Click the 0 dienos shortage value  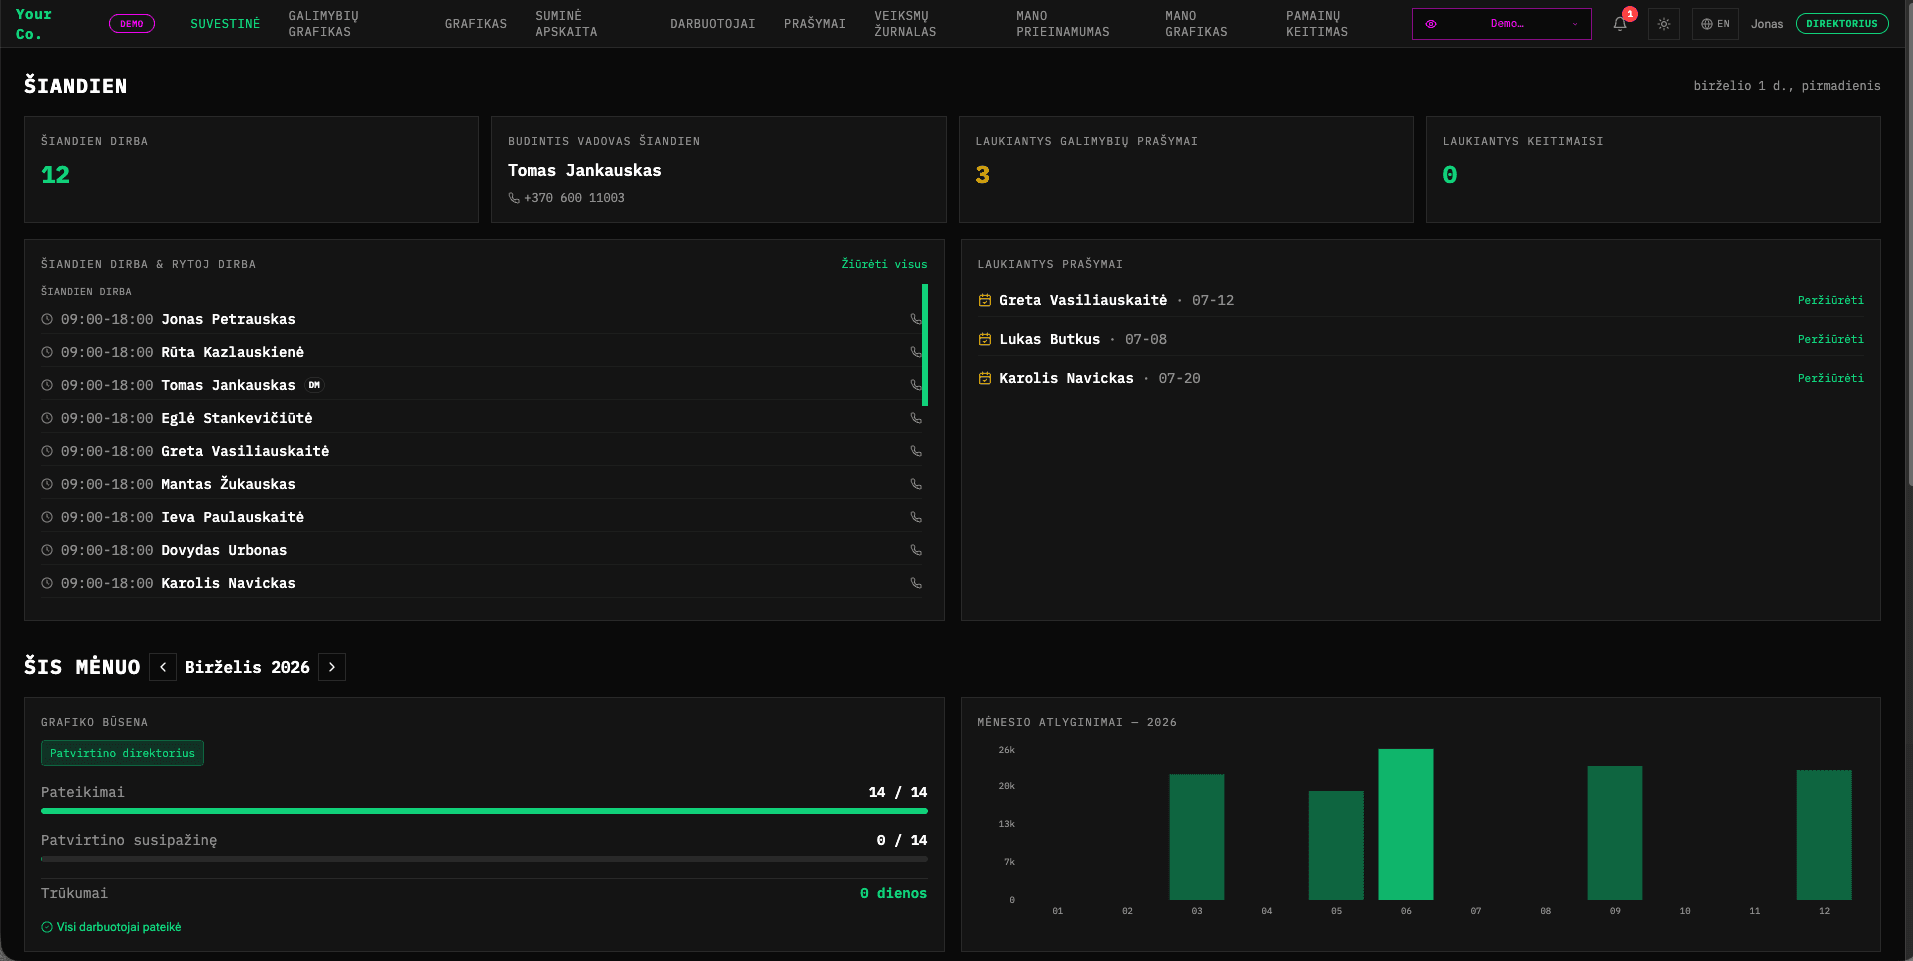tap(893, 893)
